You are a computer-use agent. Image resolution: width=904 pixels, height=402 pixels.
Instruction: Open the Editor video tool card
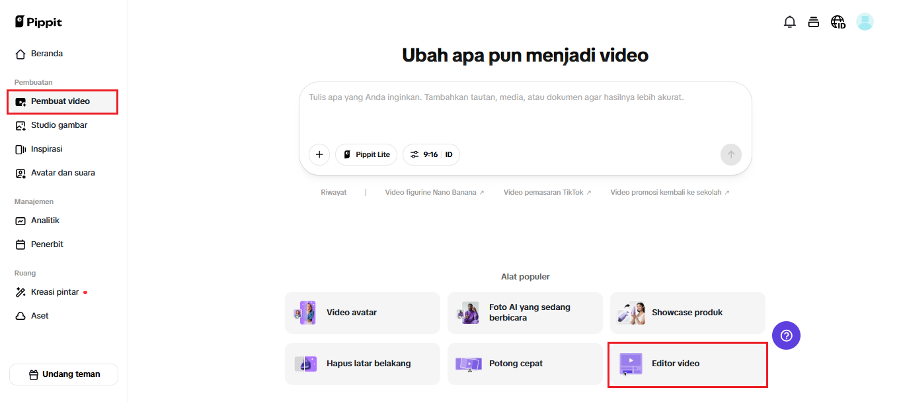(687, 363)
